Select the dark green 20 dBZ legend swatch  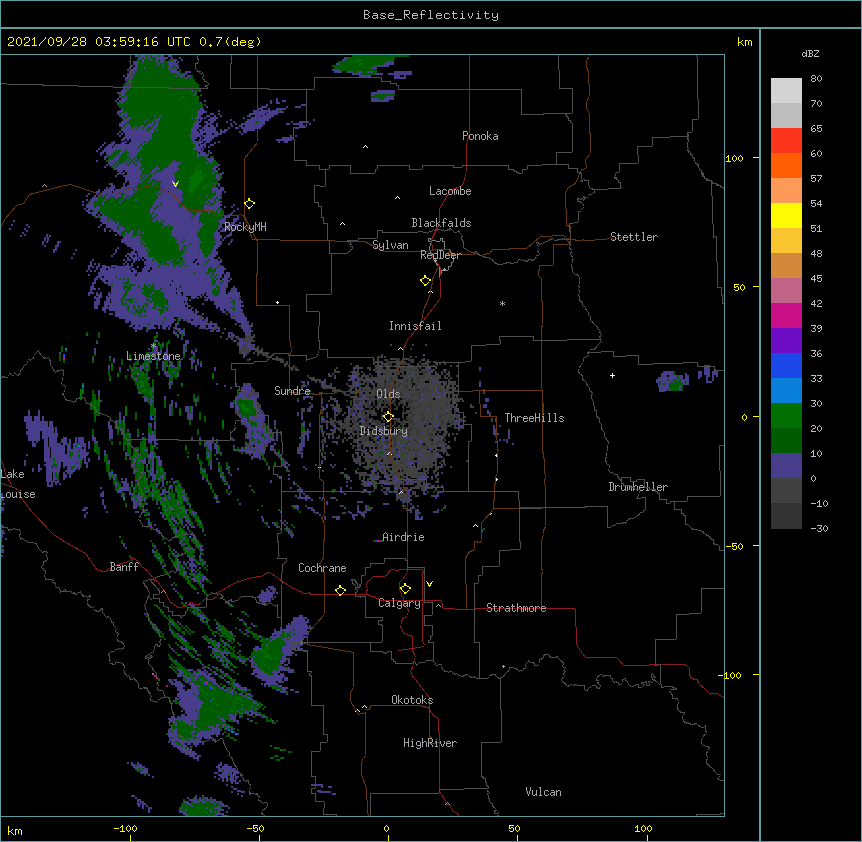(786, 441)
